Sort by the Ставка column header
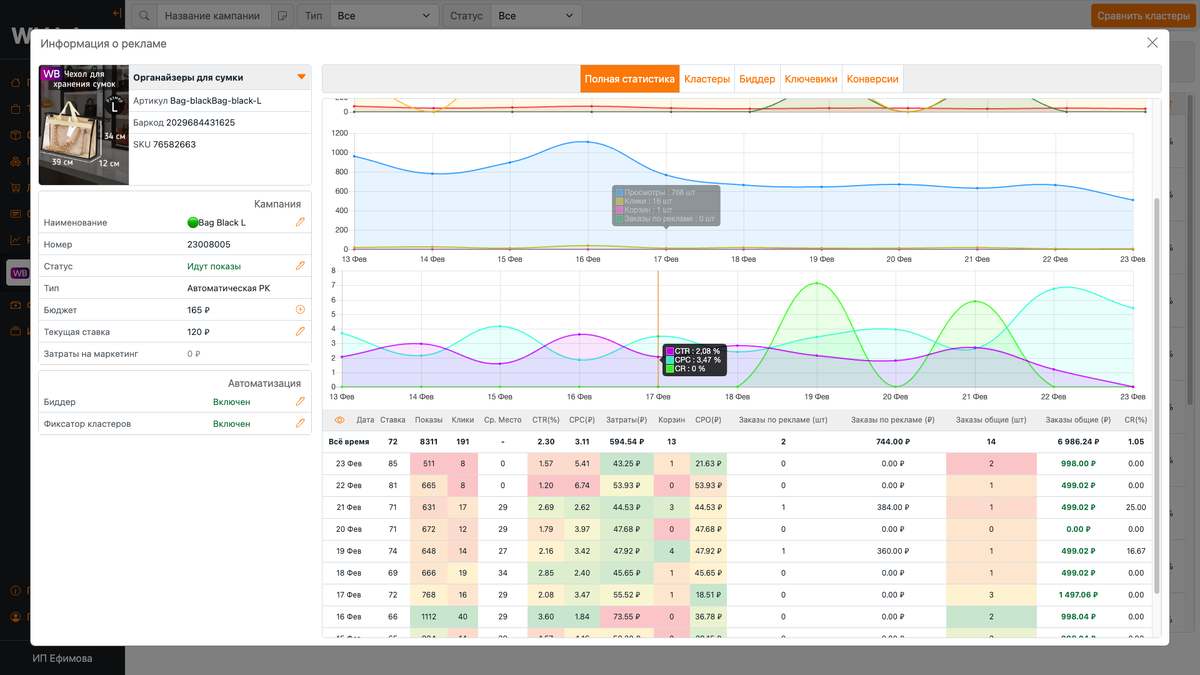This screenshot has width=1200, height=675. (x=393, y=420)
